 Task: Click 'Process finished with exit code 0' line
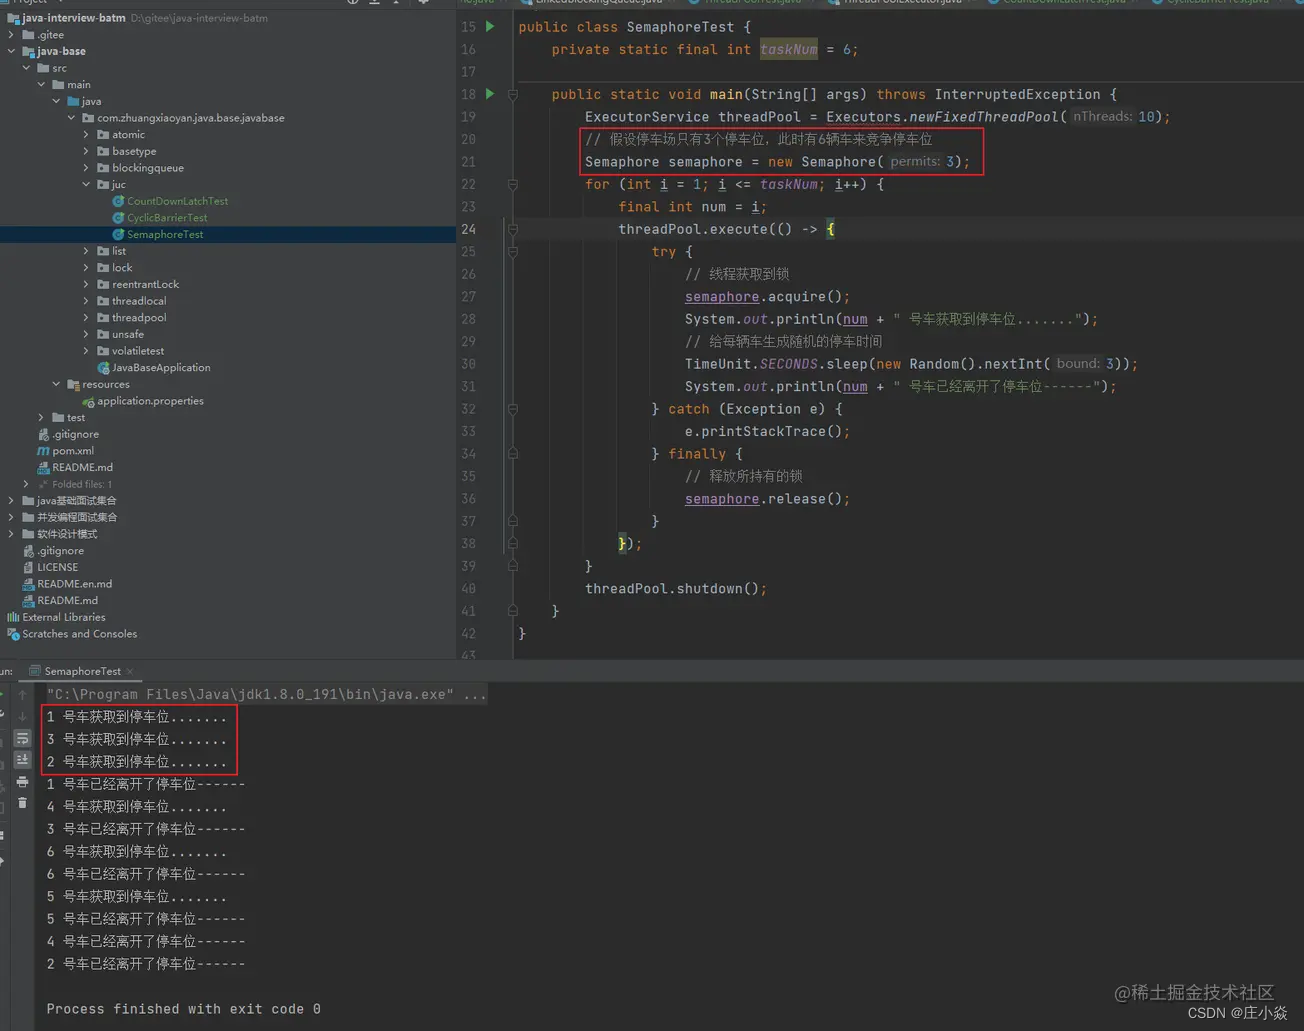(183, 1009)
